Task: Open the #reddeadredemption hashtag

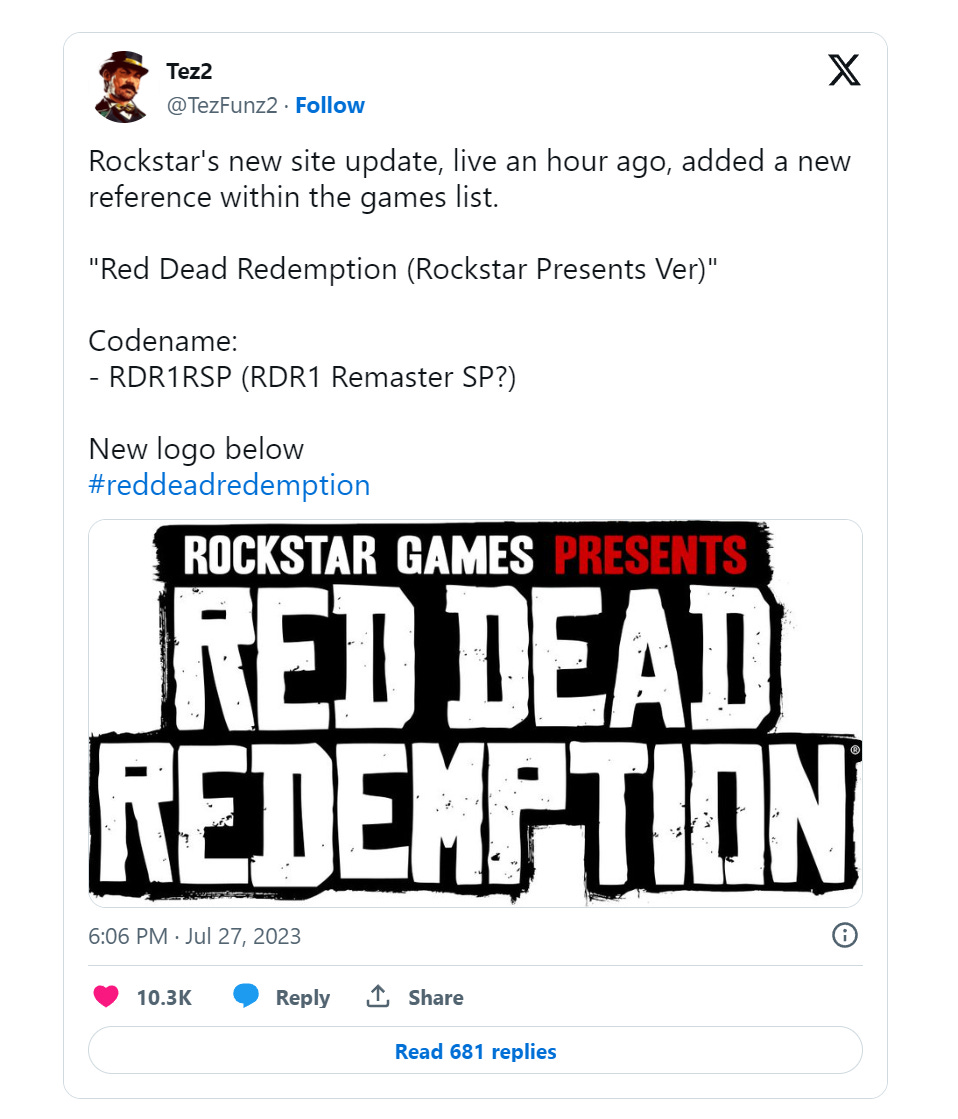Action: click(x=229, y=485)
